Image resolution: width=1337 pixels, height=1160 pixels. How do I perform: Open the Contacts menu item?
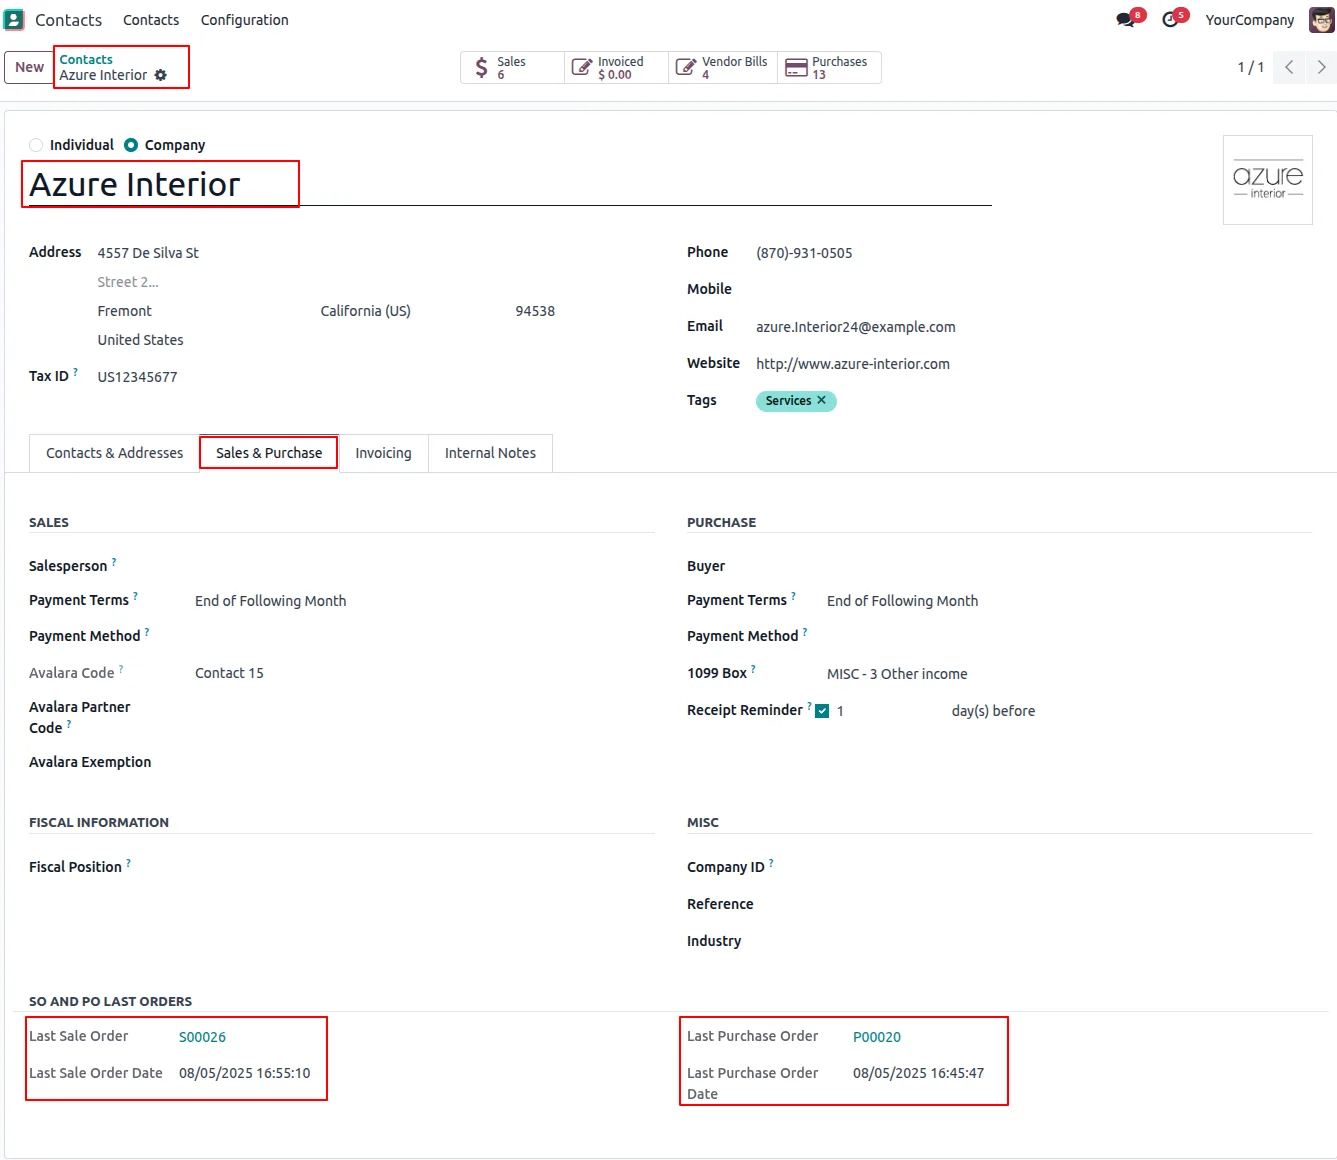[x=151, y=20]
